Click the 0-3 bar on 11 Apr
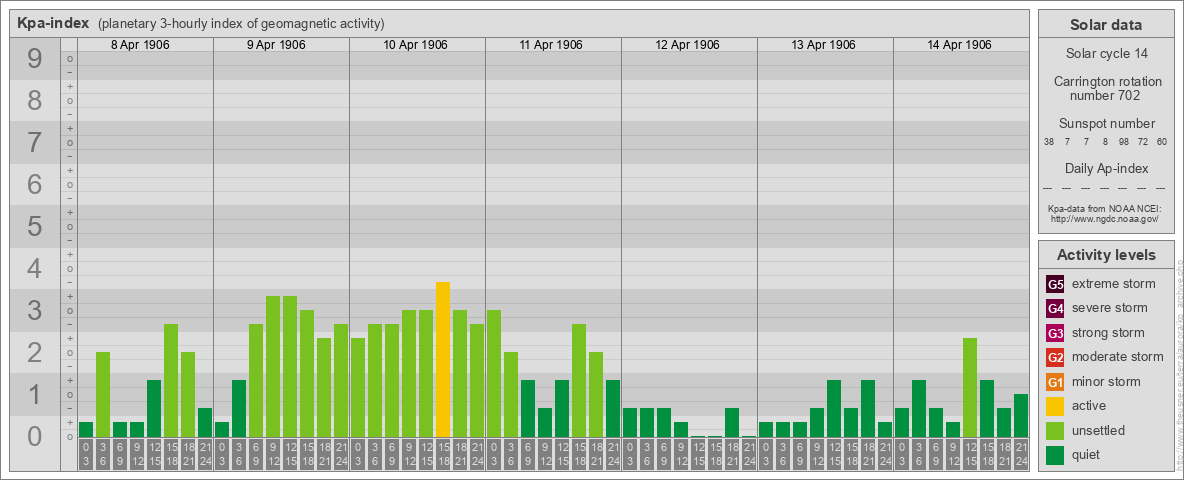The width and height of the screenshot is (1184, 480). click(x=494, y=373)
